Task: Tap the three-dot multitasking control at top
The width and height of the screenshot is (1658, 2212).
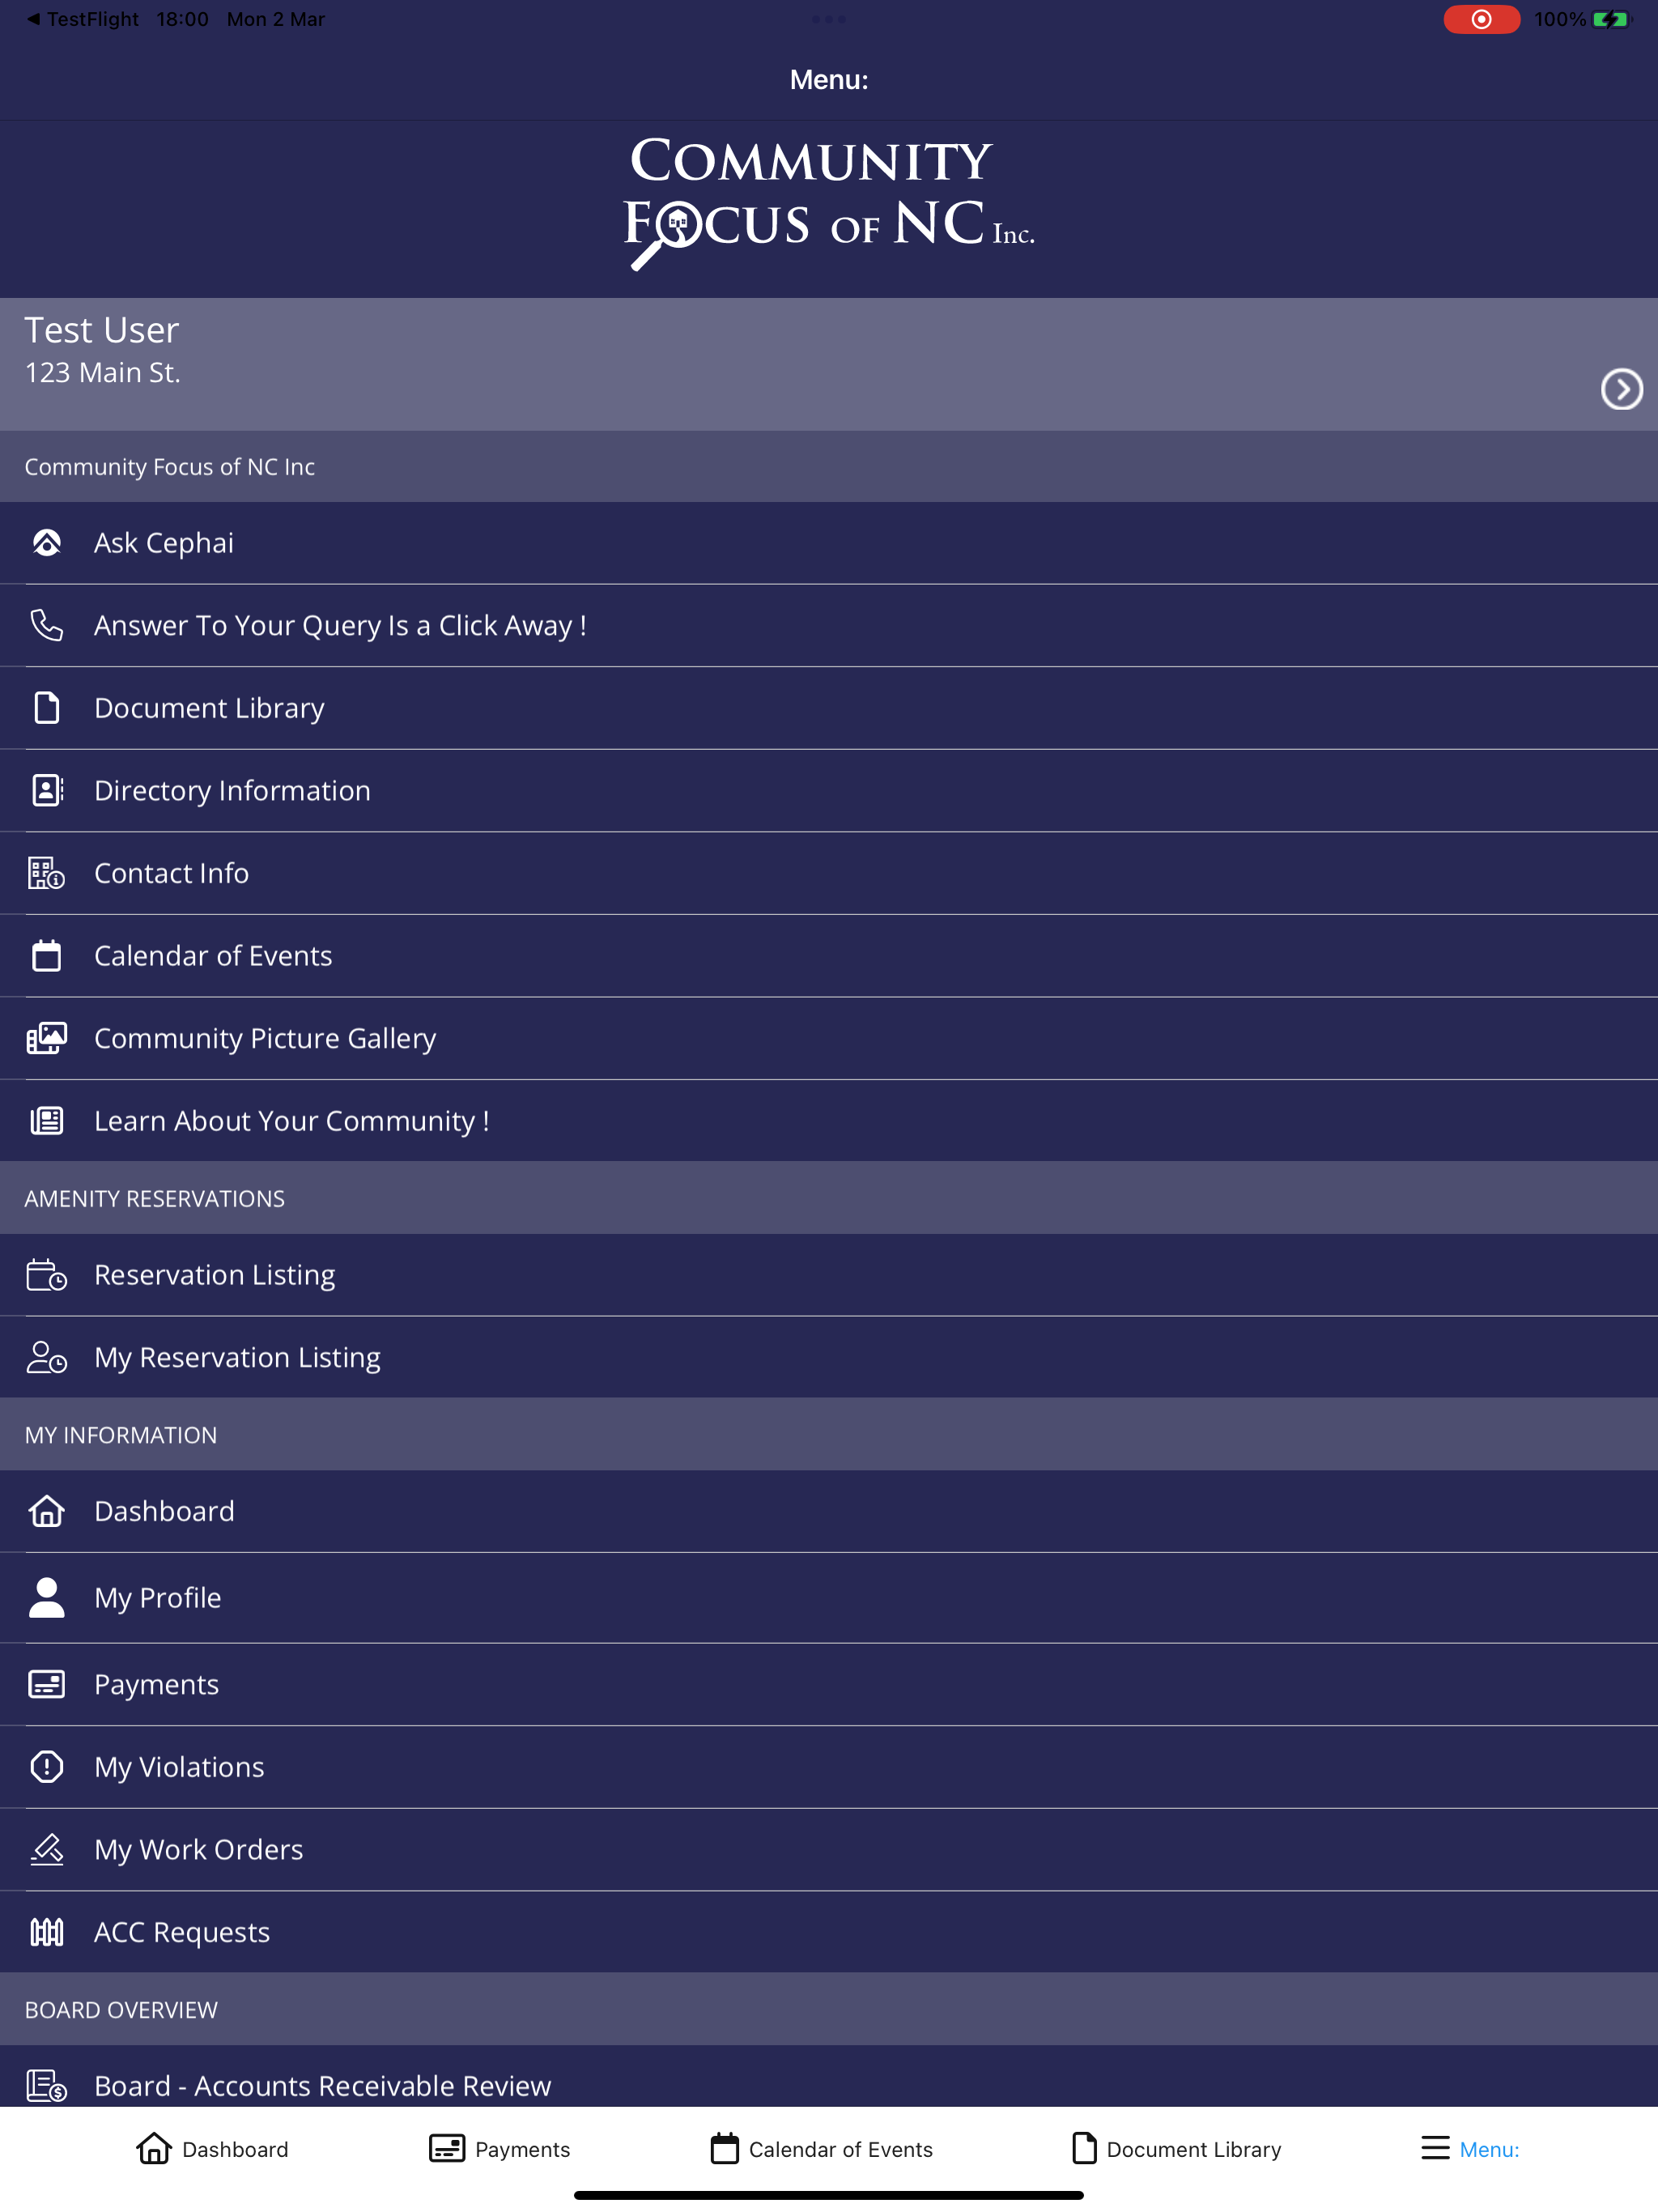Action: click(829, 19)
